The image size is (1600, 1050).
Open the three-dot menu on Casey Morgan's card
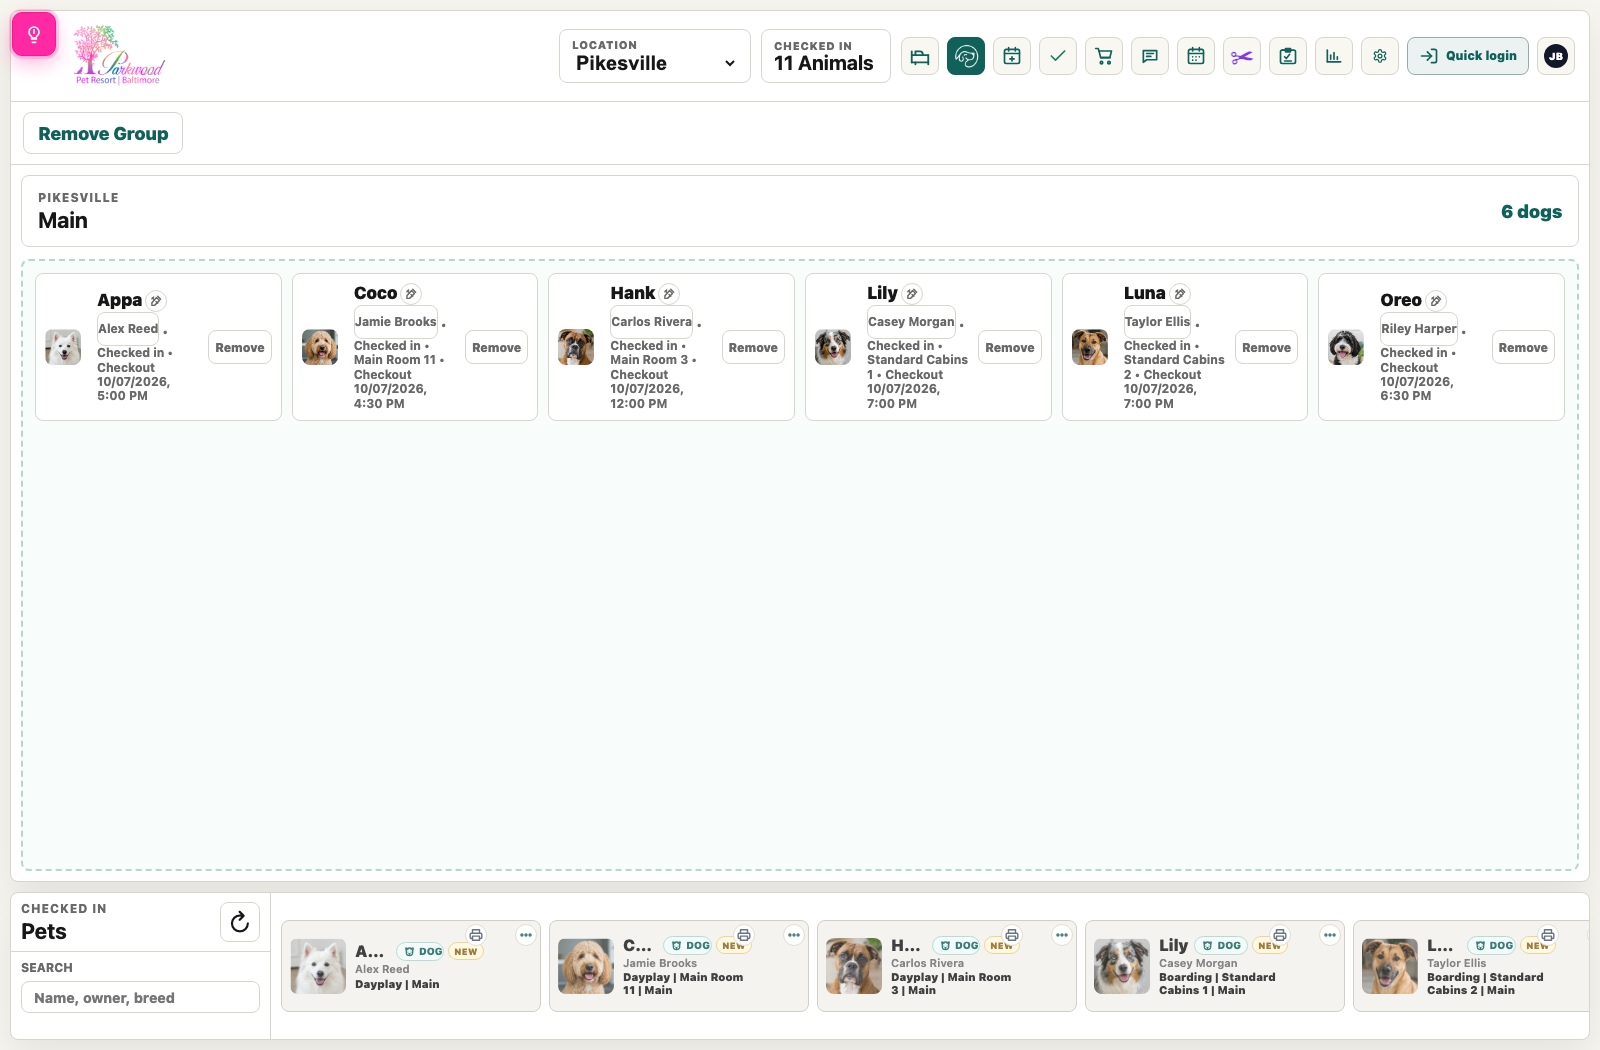click(1330, 935)
